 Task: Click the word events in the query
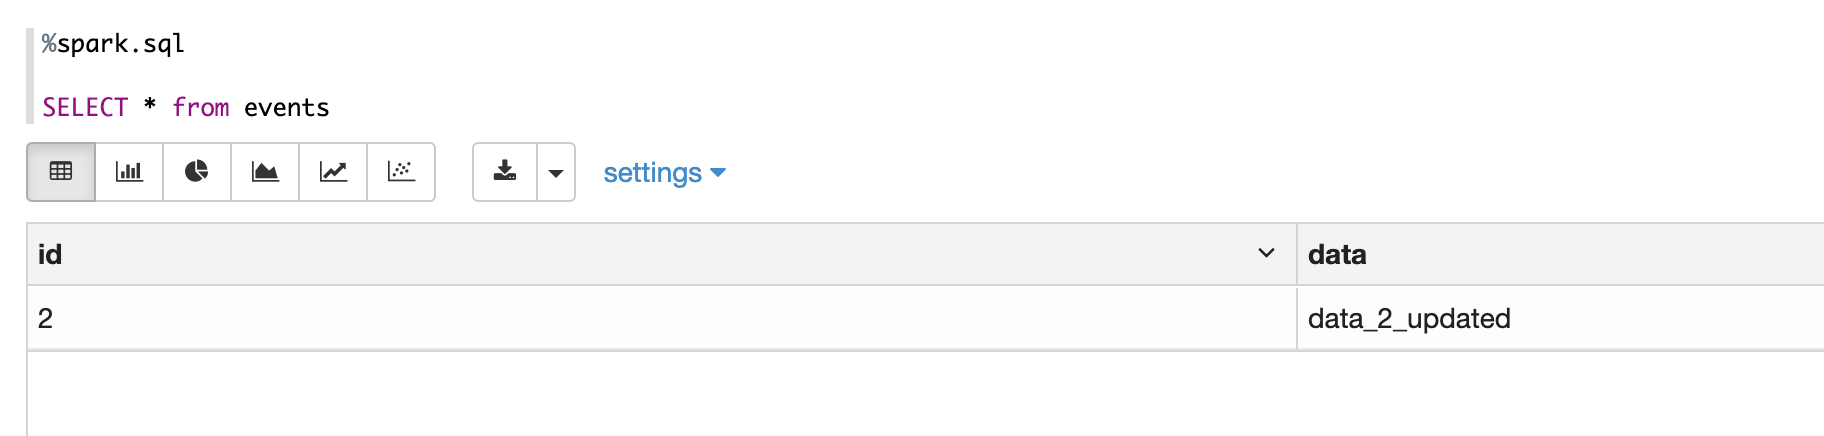tap(286, 108)
